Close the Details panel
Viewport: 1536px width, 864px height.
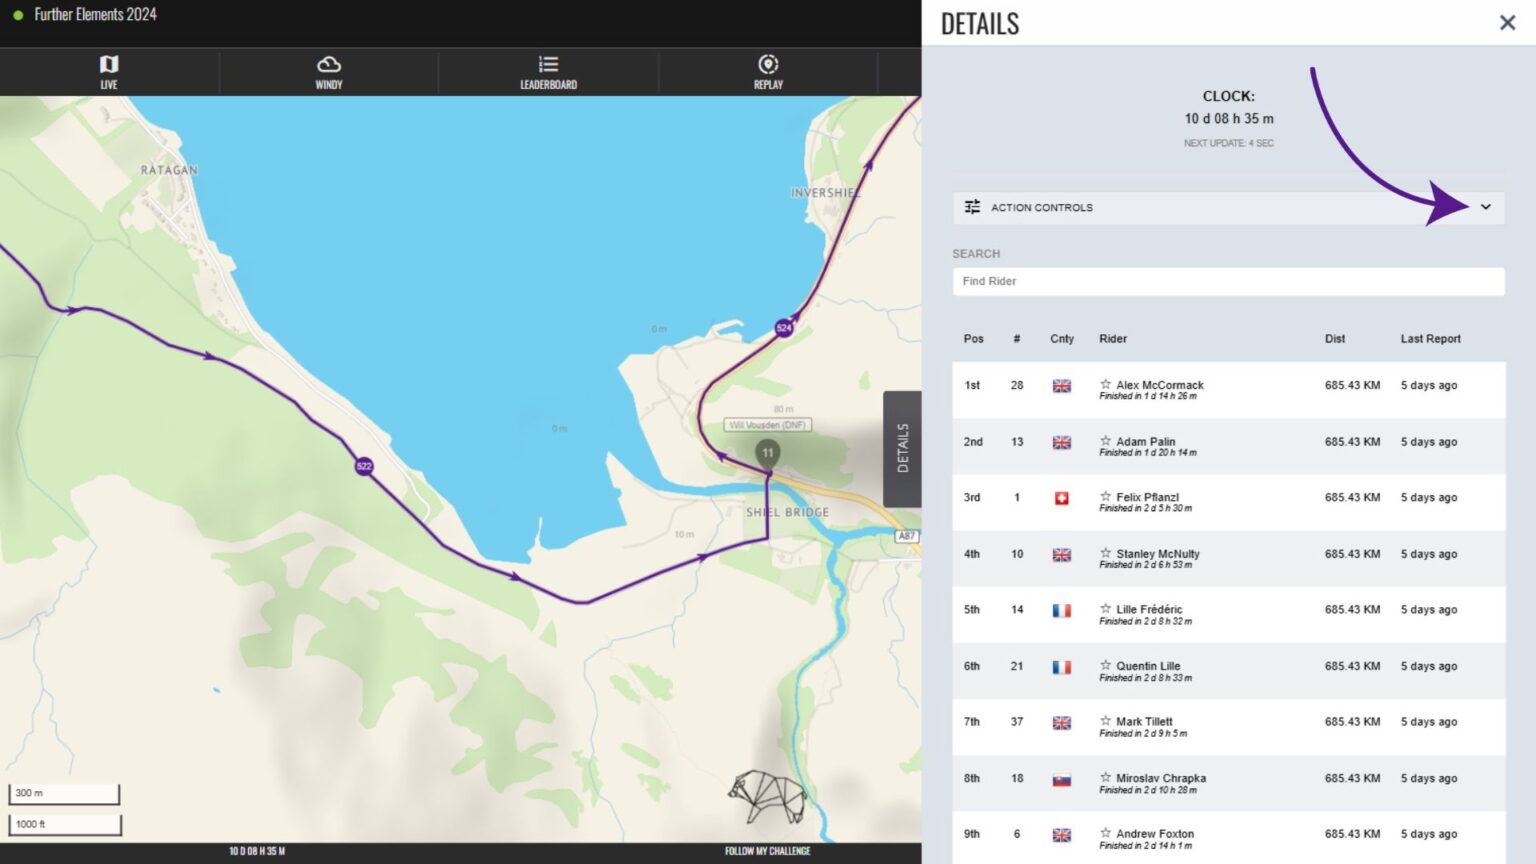[x=1507, y=23]
